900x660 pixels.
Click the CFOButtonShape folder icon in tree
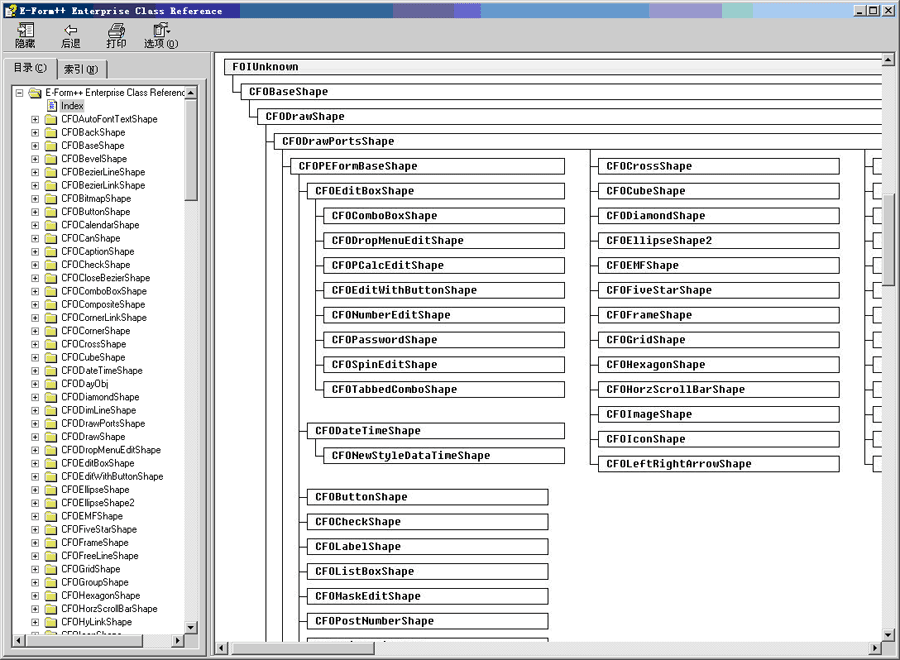click(51, 212)
